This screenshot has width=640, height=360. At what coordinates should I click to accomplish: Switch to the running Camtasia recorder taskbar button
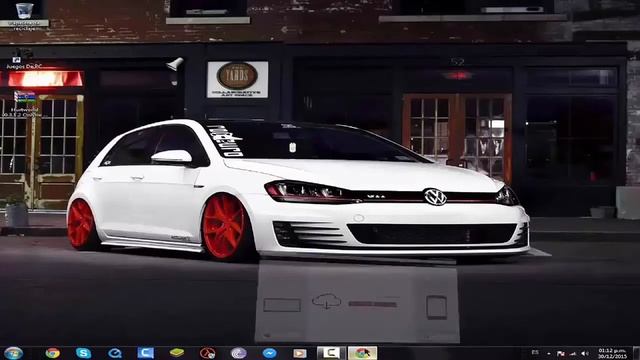pyautogui.click(x=331, y=353)
